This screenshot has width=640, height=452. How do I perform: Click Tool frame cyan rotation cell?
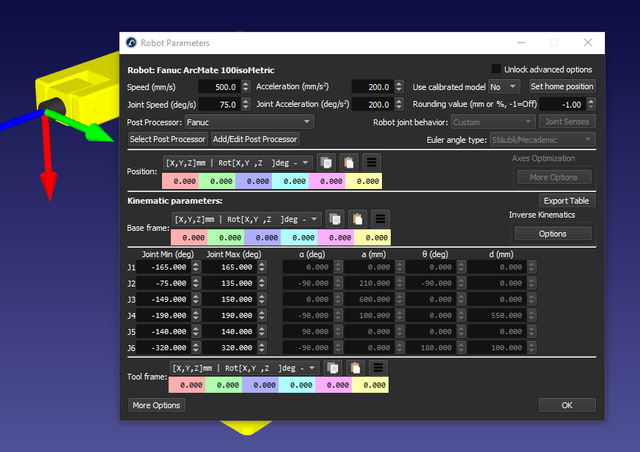pos(297,385)
